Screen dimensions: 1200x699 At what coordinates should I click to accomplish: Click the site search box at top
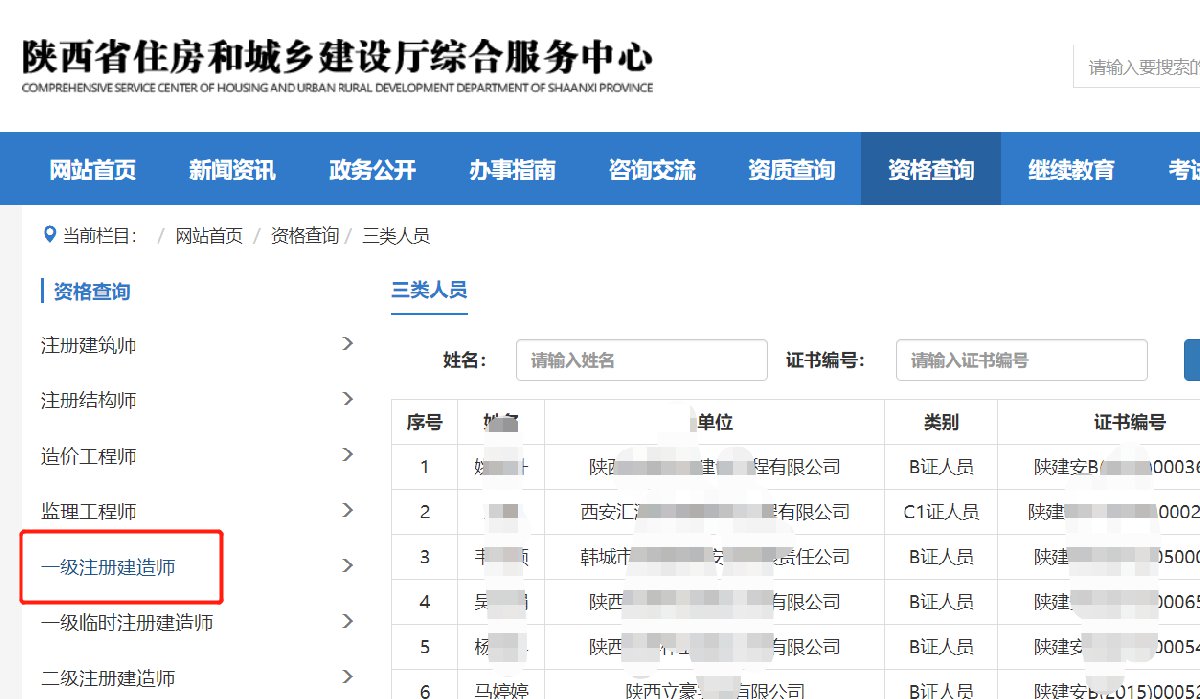(1140, 67)
